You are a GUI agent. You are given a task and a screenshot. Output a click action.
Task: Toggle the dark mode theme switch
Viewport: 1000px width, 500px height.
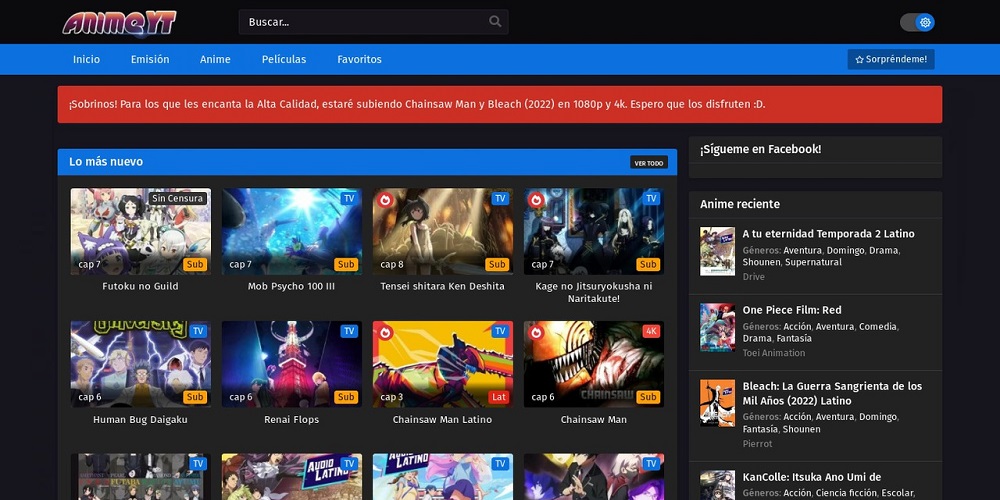917,22
